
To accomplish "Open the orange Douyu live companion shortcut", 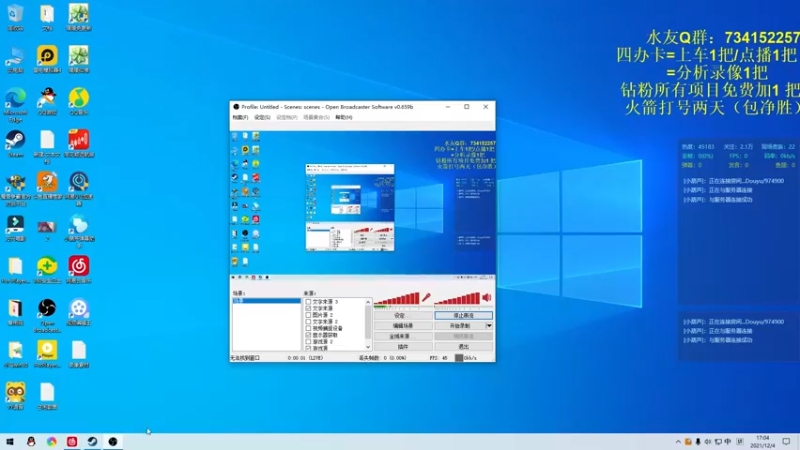I will point(47,185).
